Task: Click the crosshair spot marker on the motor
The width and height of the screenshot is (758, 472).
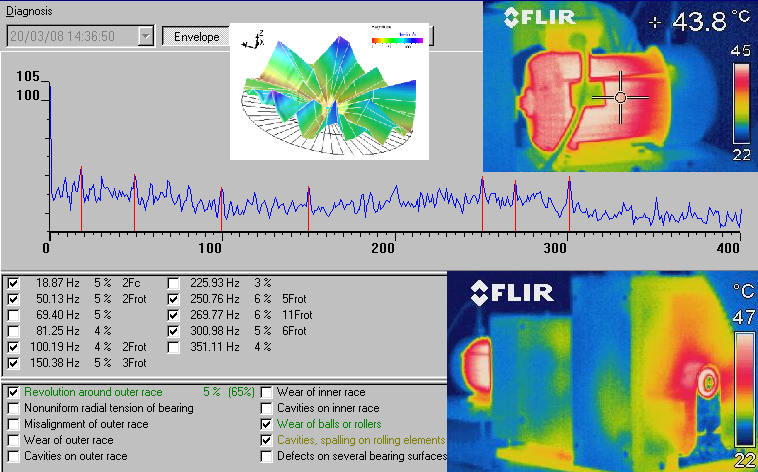Action: pyautogui.click(x=620, y=97)
